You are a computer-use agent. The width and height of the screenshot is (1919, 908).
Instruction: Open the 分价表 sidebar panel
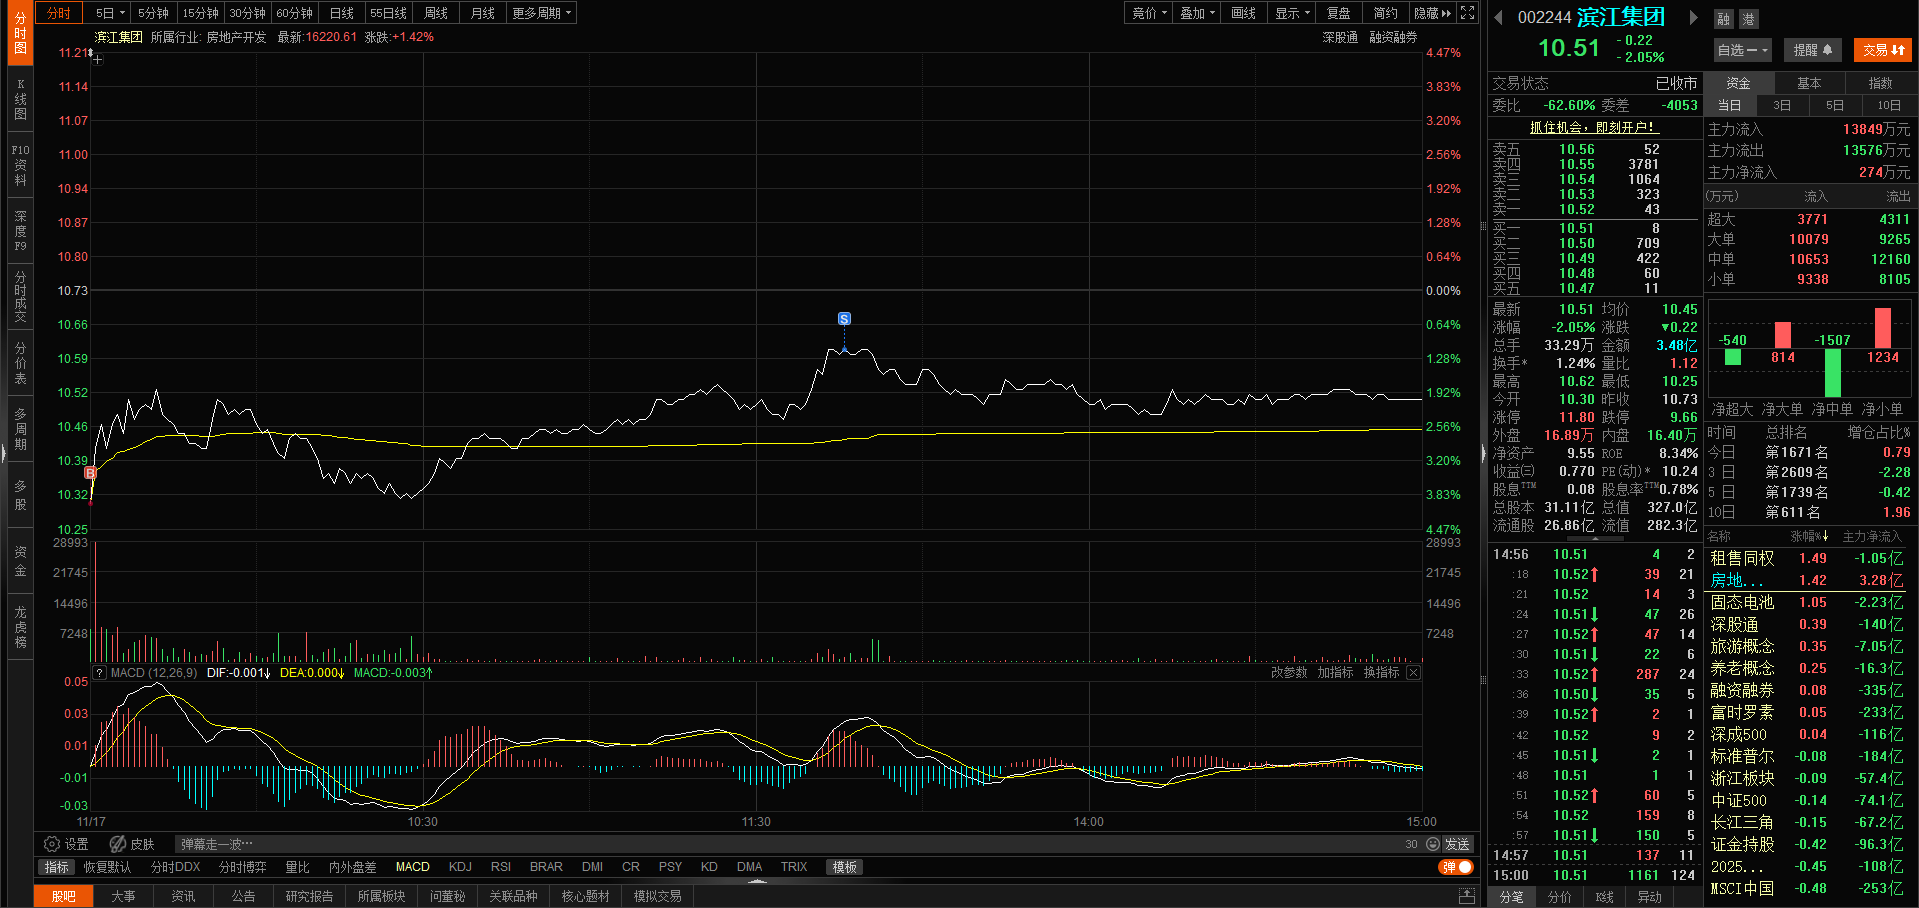(20, 363)
